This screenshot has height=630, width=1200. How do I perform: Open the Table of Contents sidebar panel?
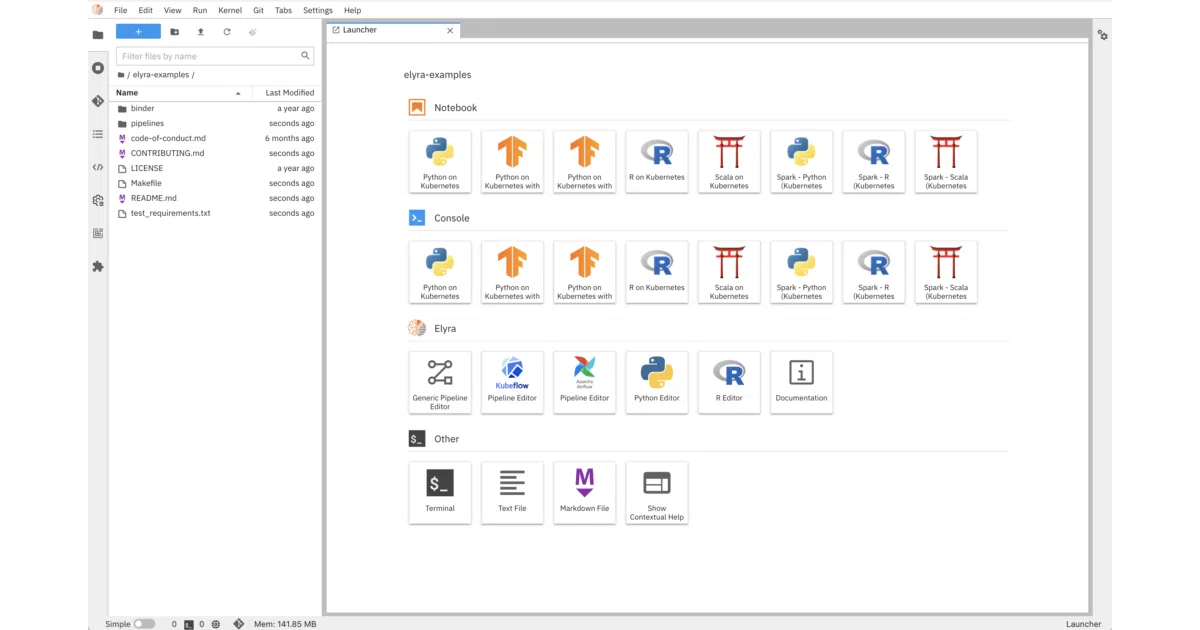(98, 134)
